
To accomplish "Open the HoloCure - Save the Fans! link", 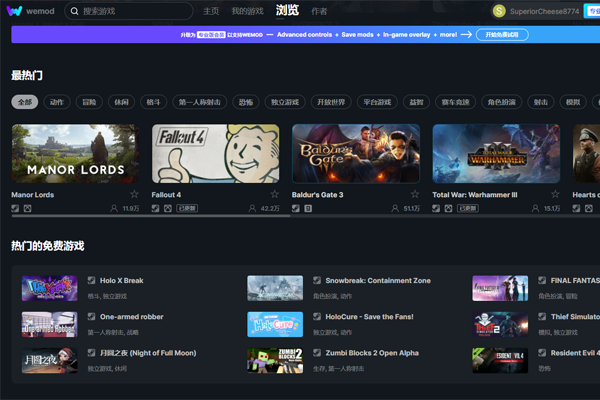I will (x=368, y=317).
